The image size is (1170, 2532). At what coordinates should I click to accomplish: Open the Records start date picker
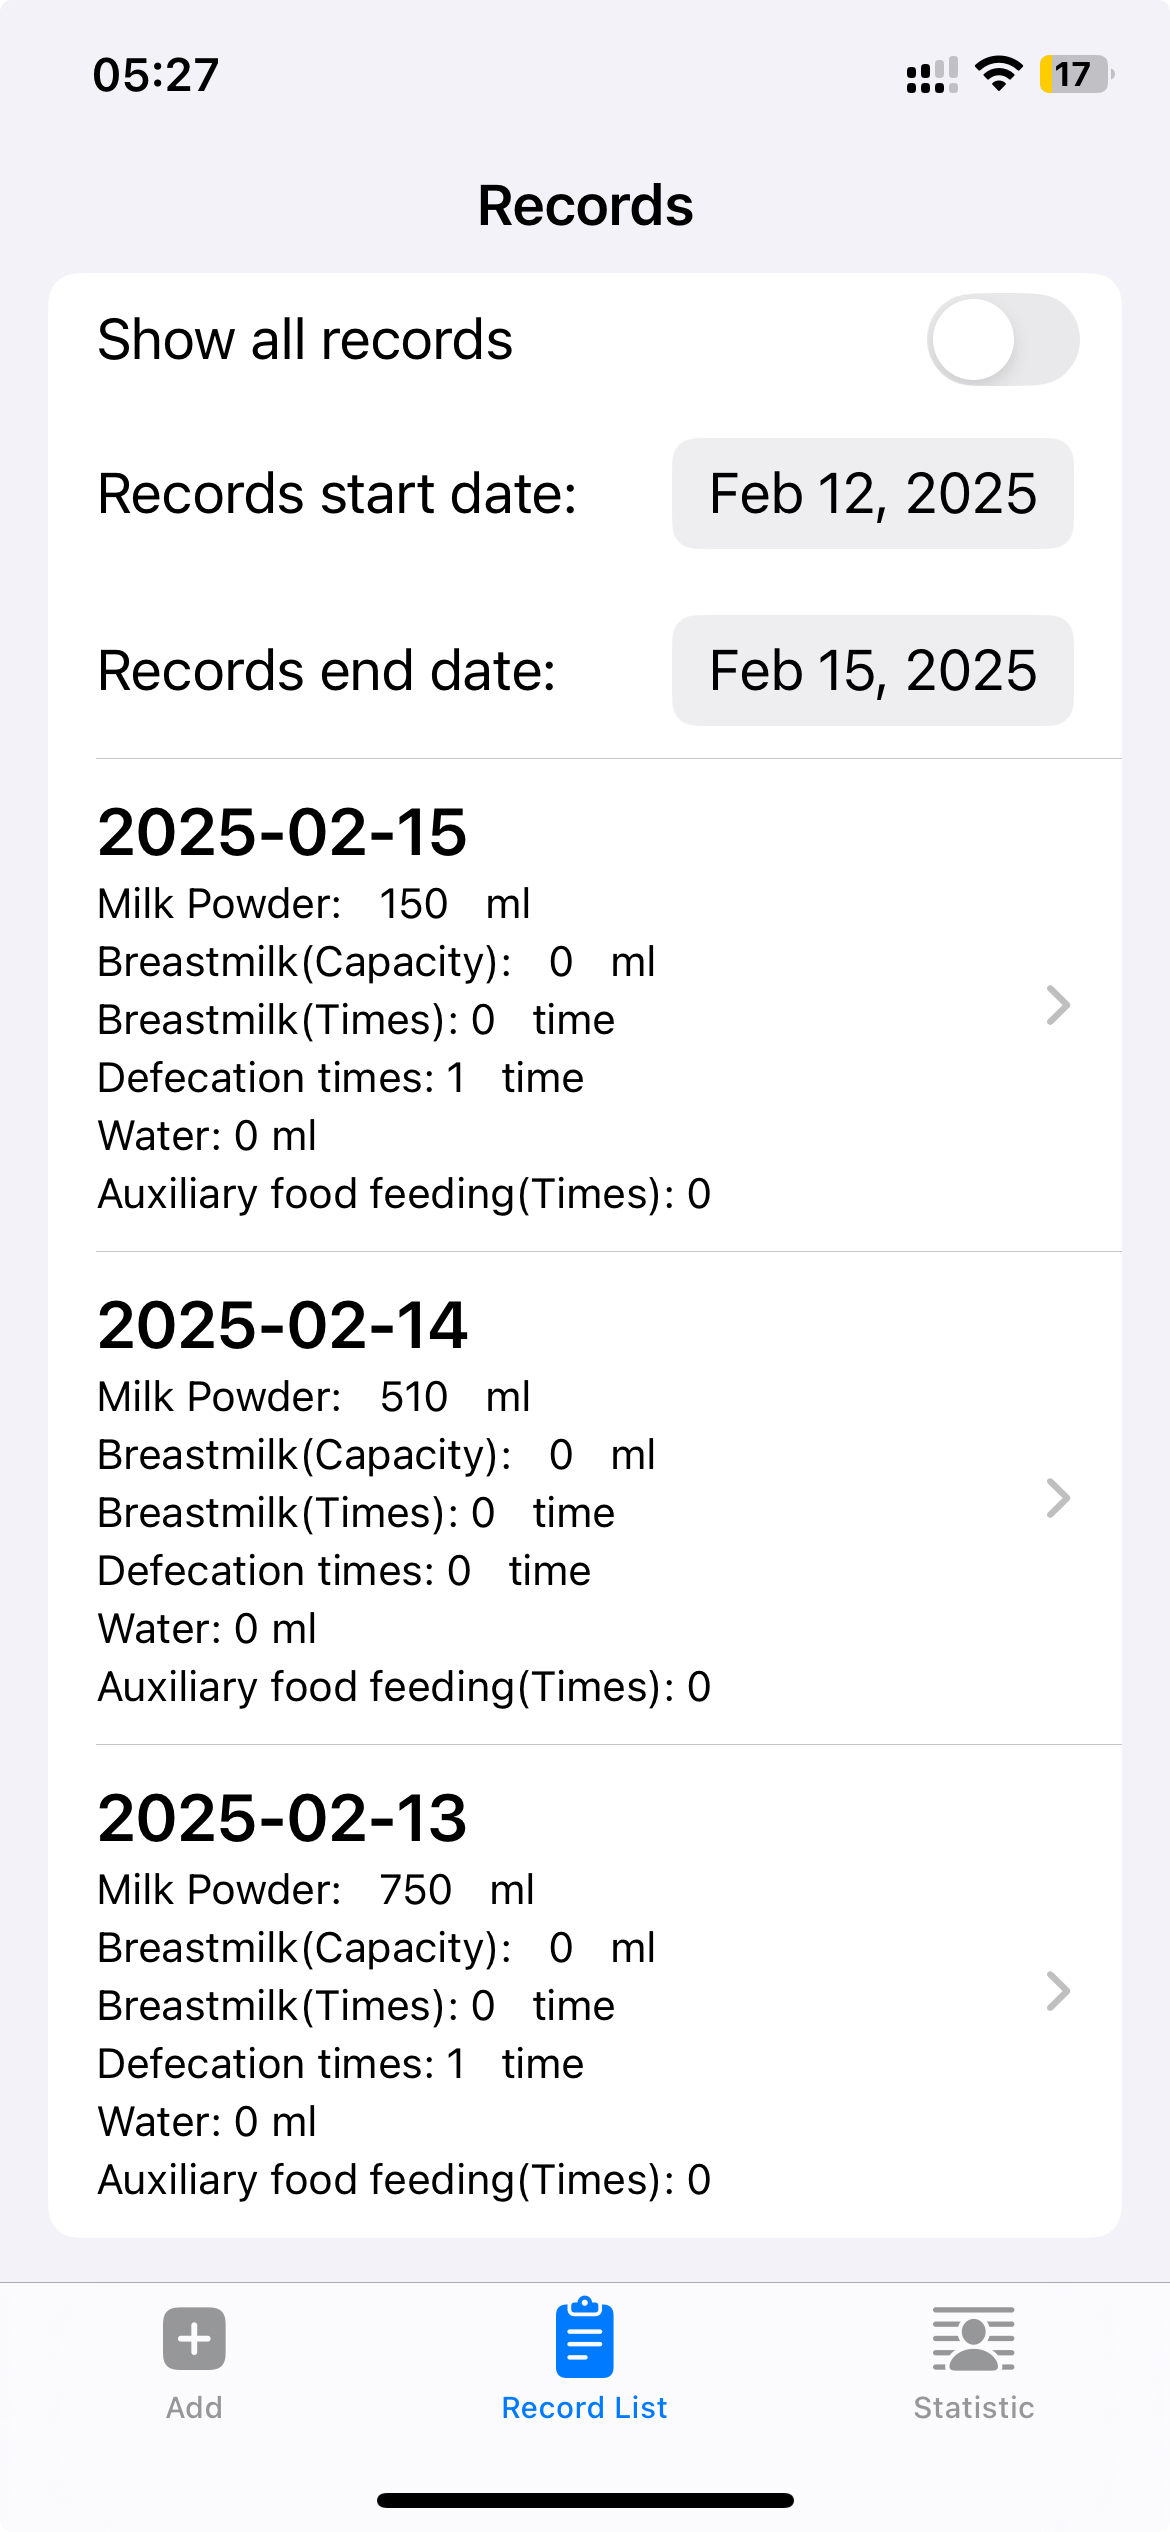coord(872,494)
